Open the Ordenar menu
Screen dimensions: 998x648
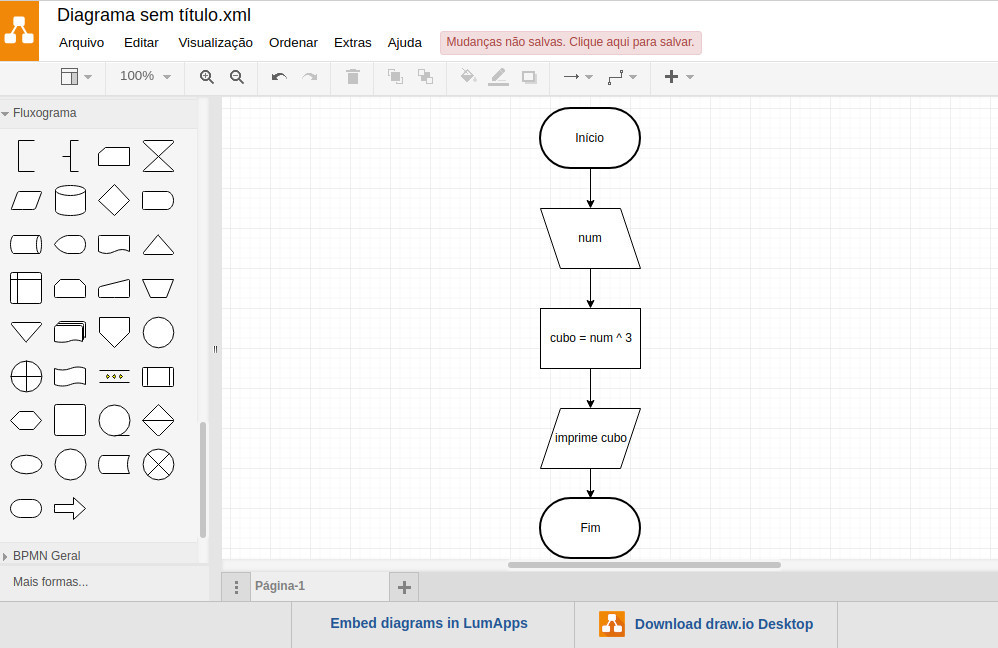pyautogui.click(x=293, y=43)
